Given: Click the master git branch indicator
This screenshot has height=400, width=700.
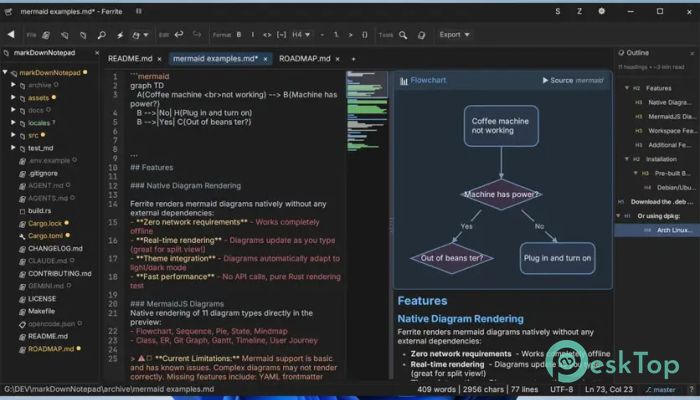Looking at the screenshot, I should click(x=660, y=389).
